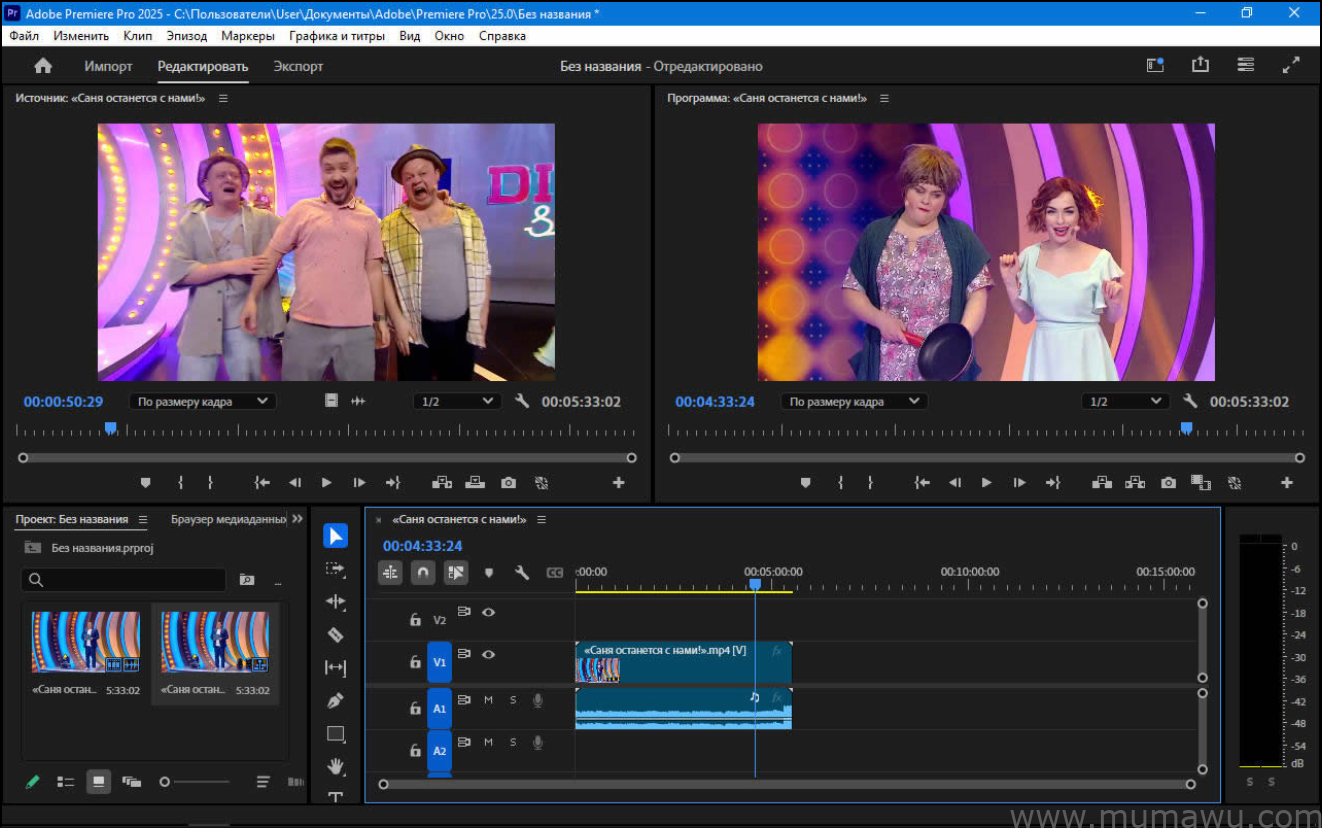Select the Track Select Forward tool
The image size is (1322, 828).
(335, 567)
